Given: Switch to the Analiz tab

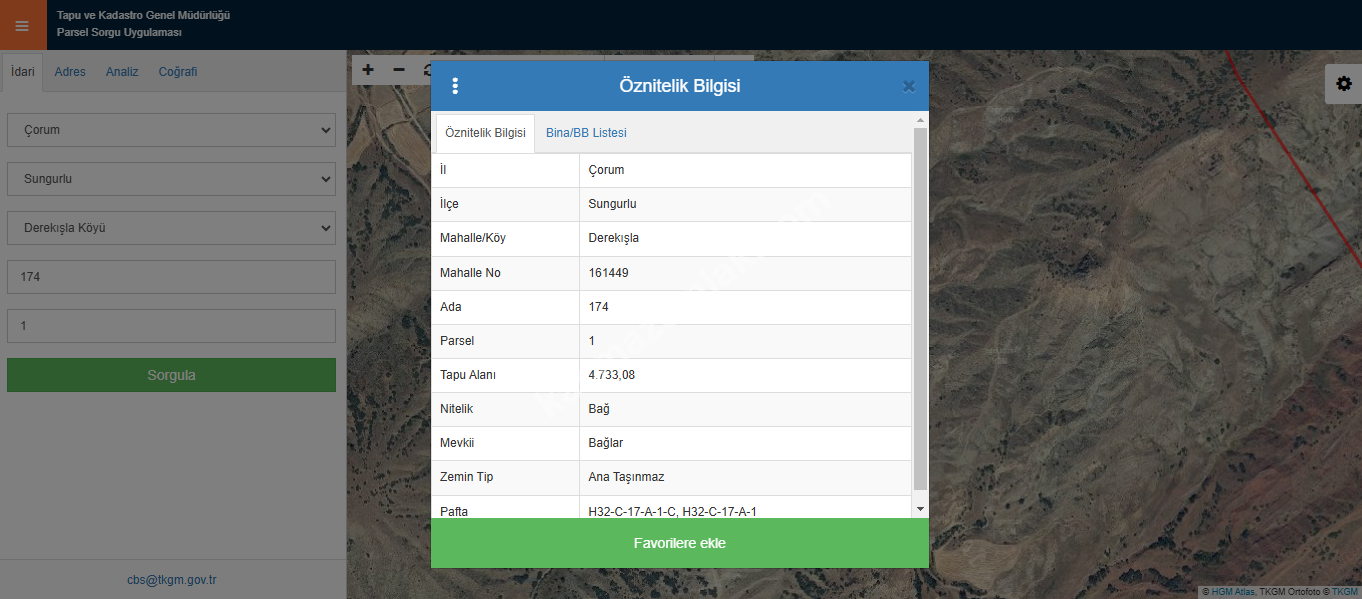Looking at the screenshot, I should point(122,72).
